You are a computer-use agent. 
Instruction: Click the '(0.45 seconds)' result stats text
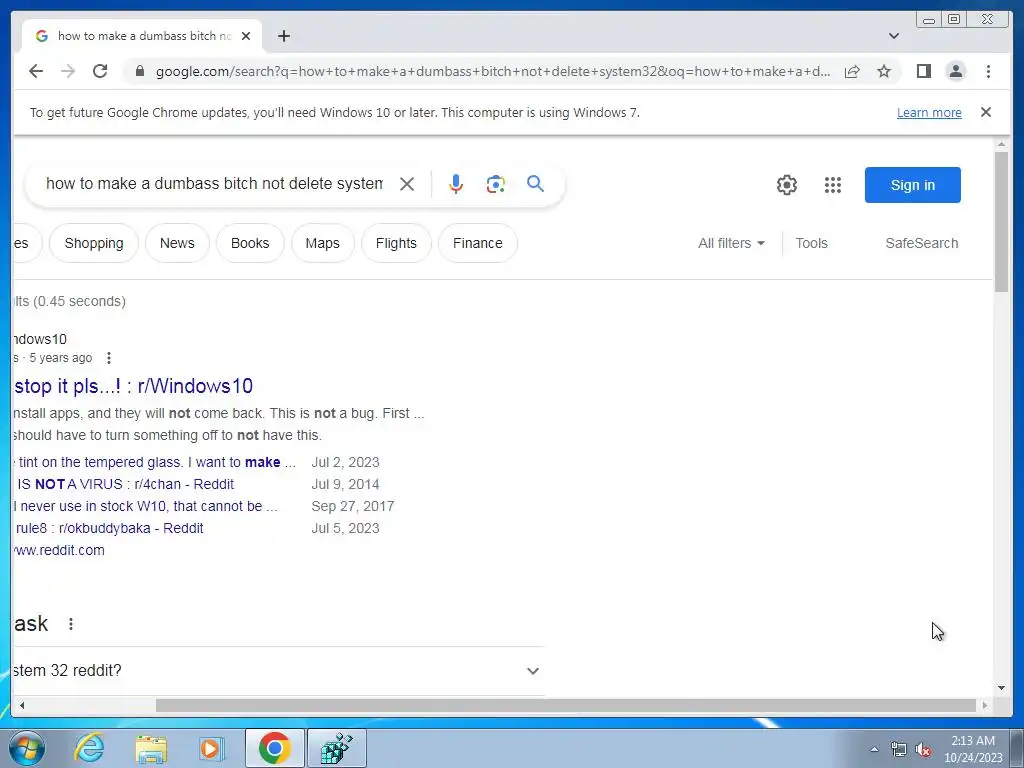tap(79, 301)
